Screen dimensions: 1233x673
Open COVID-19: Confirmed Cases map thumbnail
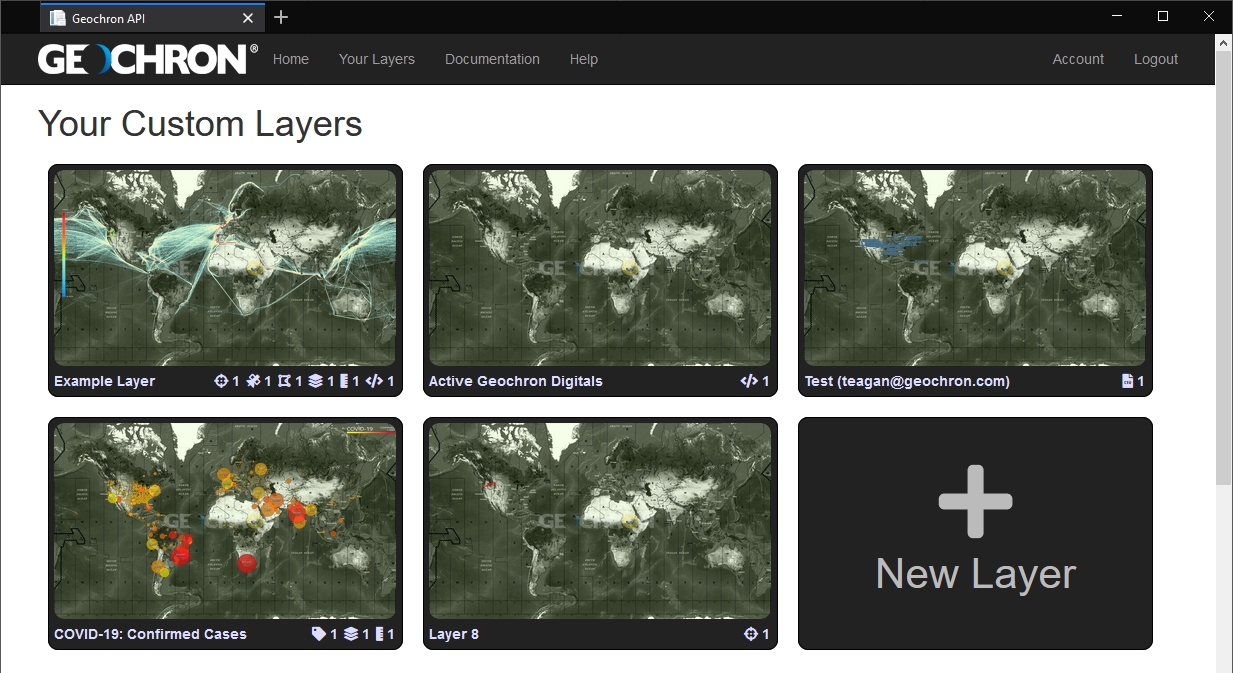pos(225,520)
